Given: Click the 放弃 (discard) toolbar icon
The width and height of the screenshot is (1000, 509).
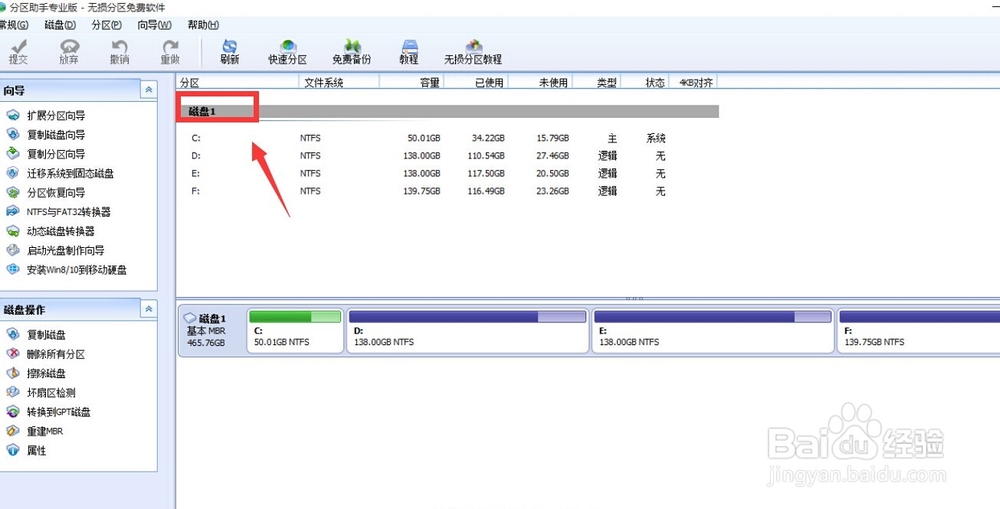Looking at the screenshot, I should (69, 52).
